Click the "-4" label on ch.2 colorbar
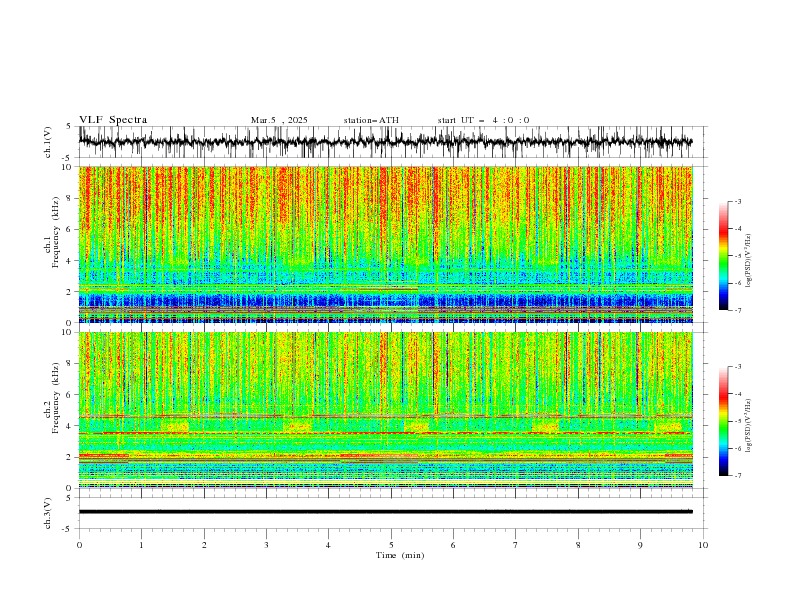This screenshot has width=792, height=612. pyautogui.click(x=738, y=394)
